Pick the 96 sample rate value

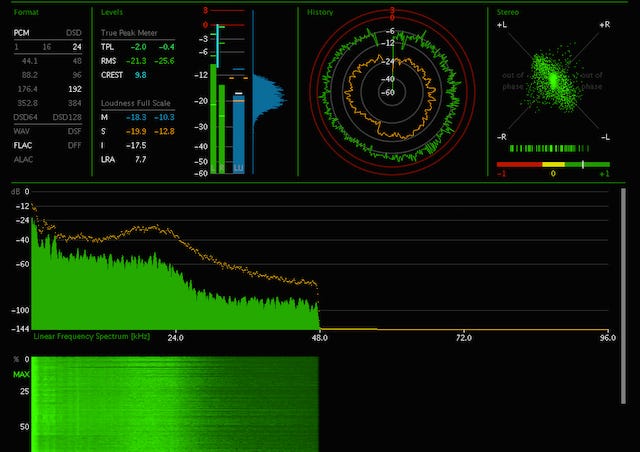click(x=77, y=75)
